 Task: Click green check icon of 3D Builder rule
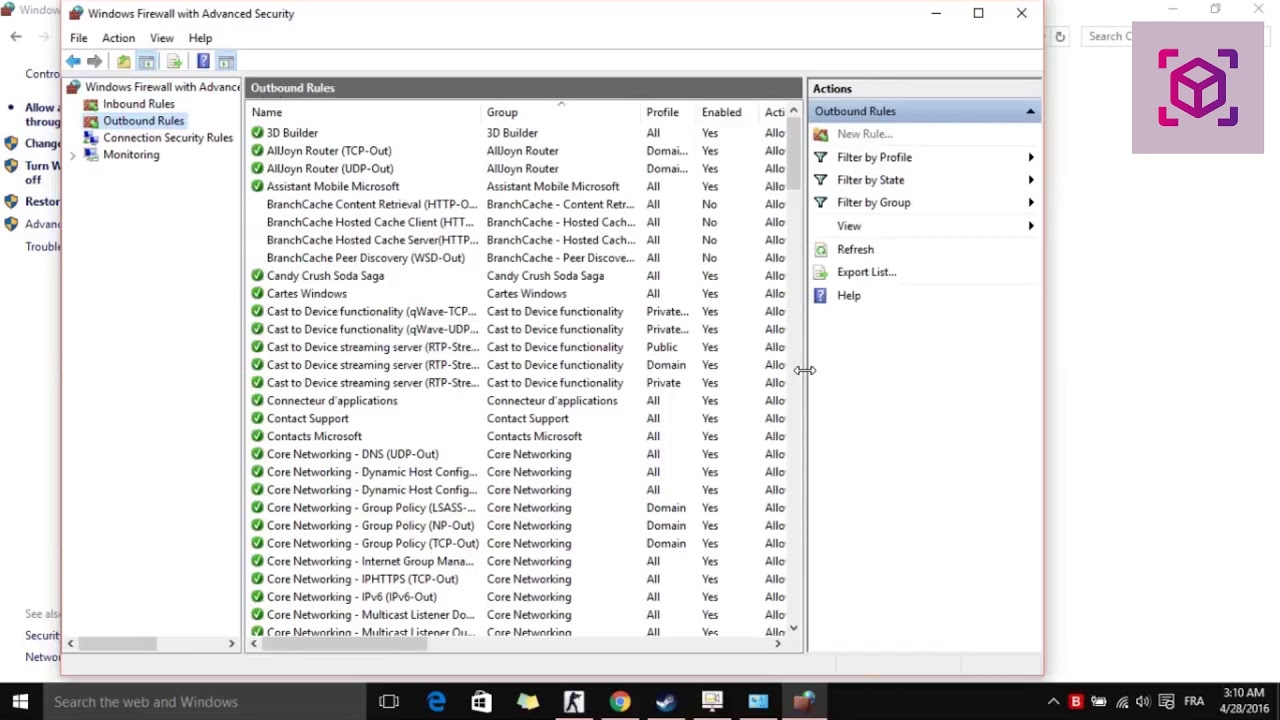(x=257, y=133)
